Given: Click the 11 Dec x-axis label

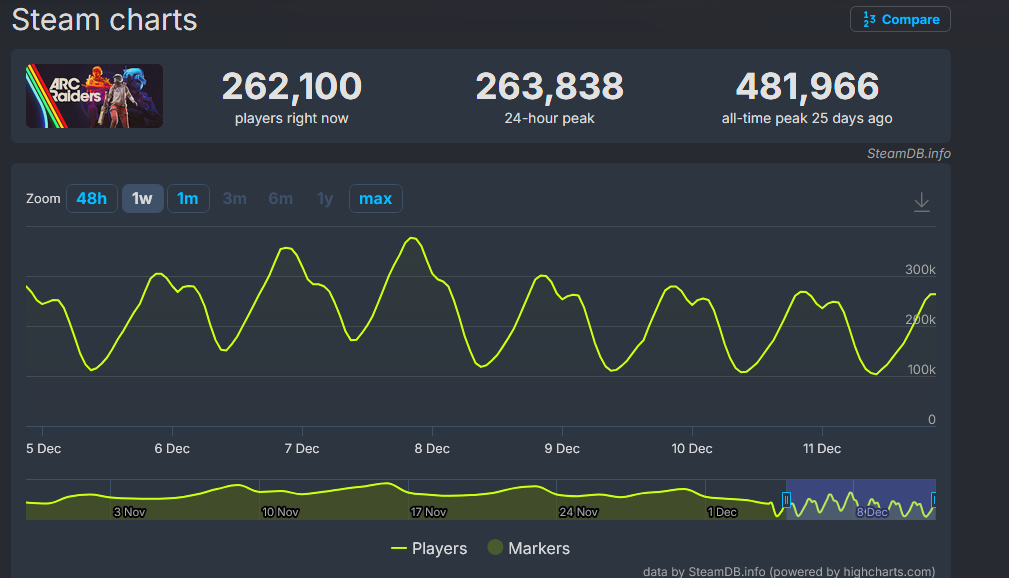Looking at the screenshot, I should pyautogui.click(x=822, y=449).
